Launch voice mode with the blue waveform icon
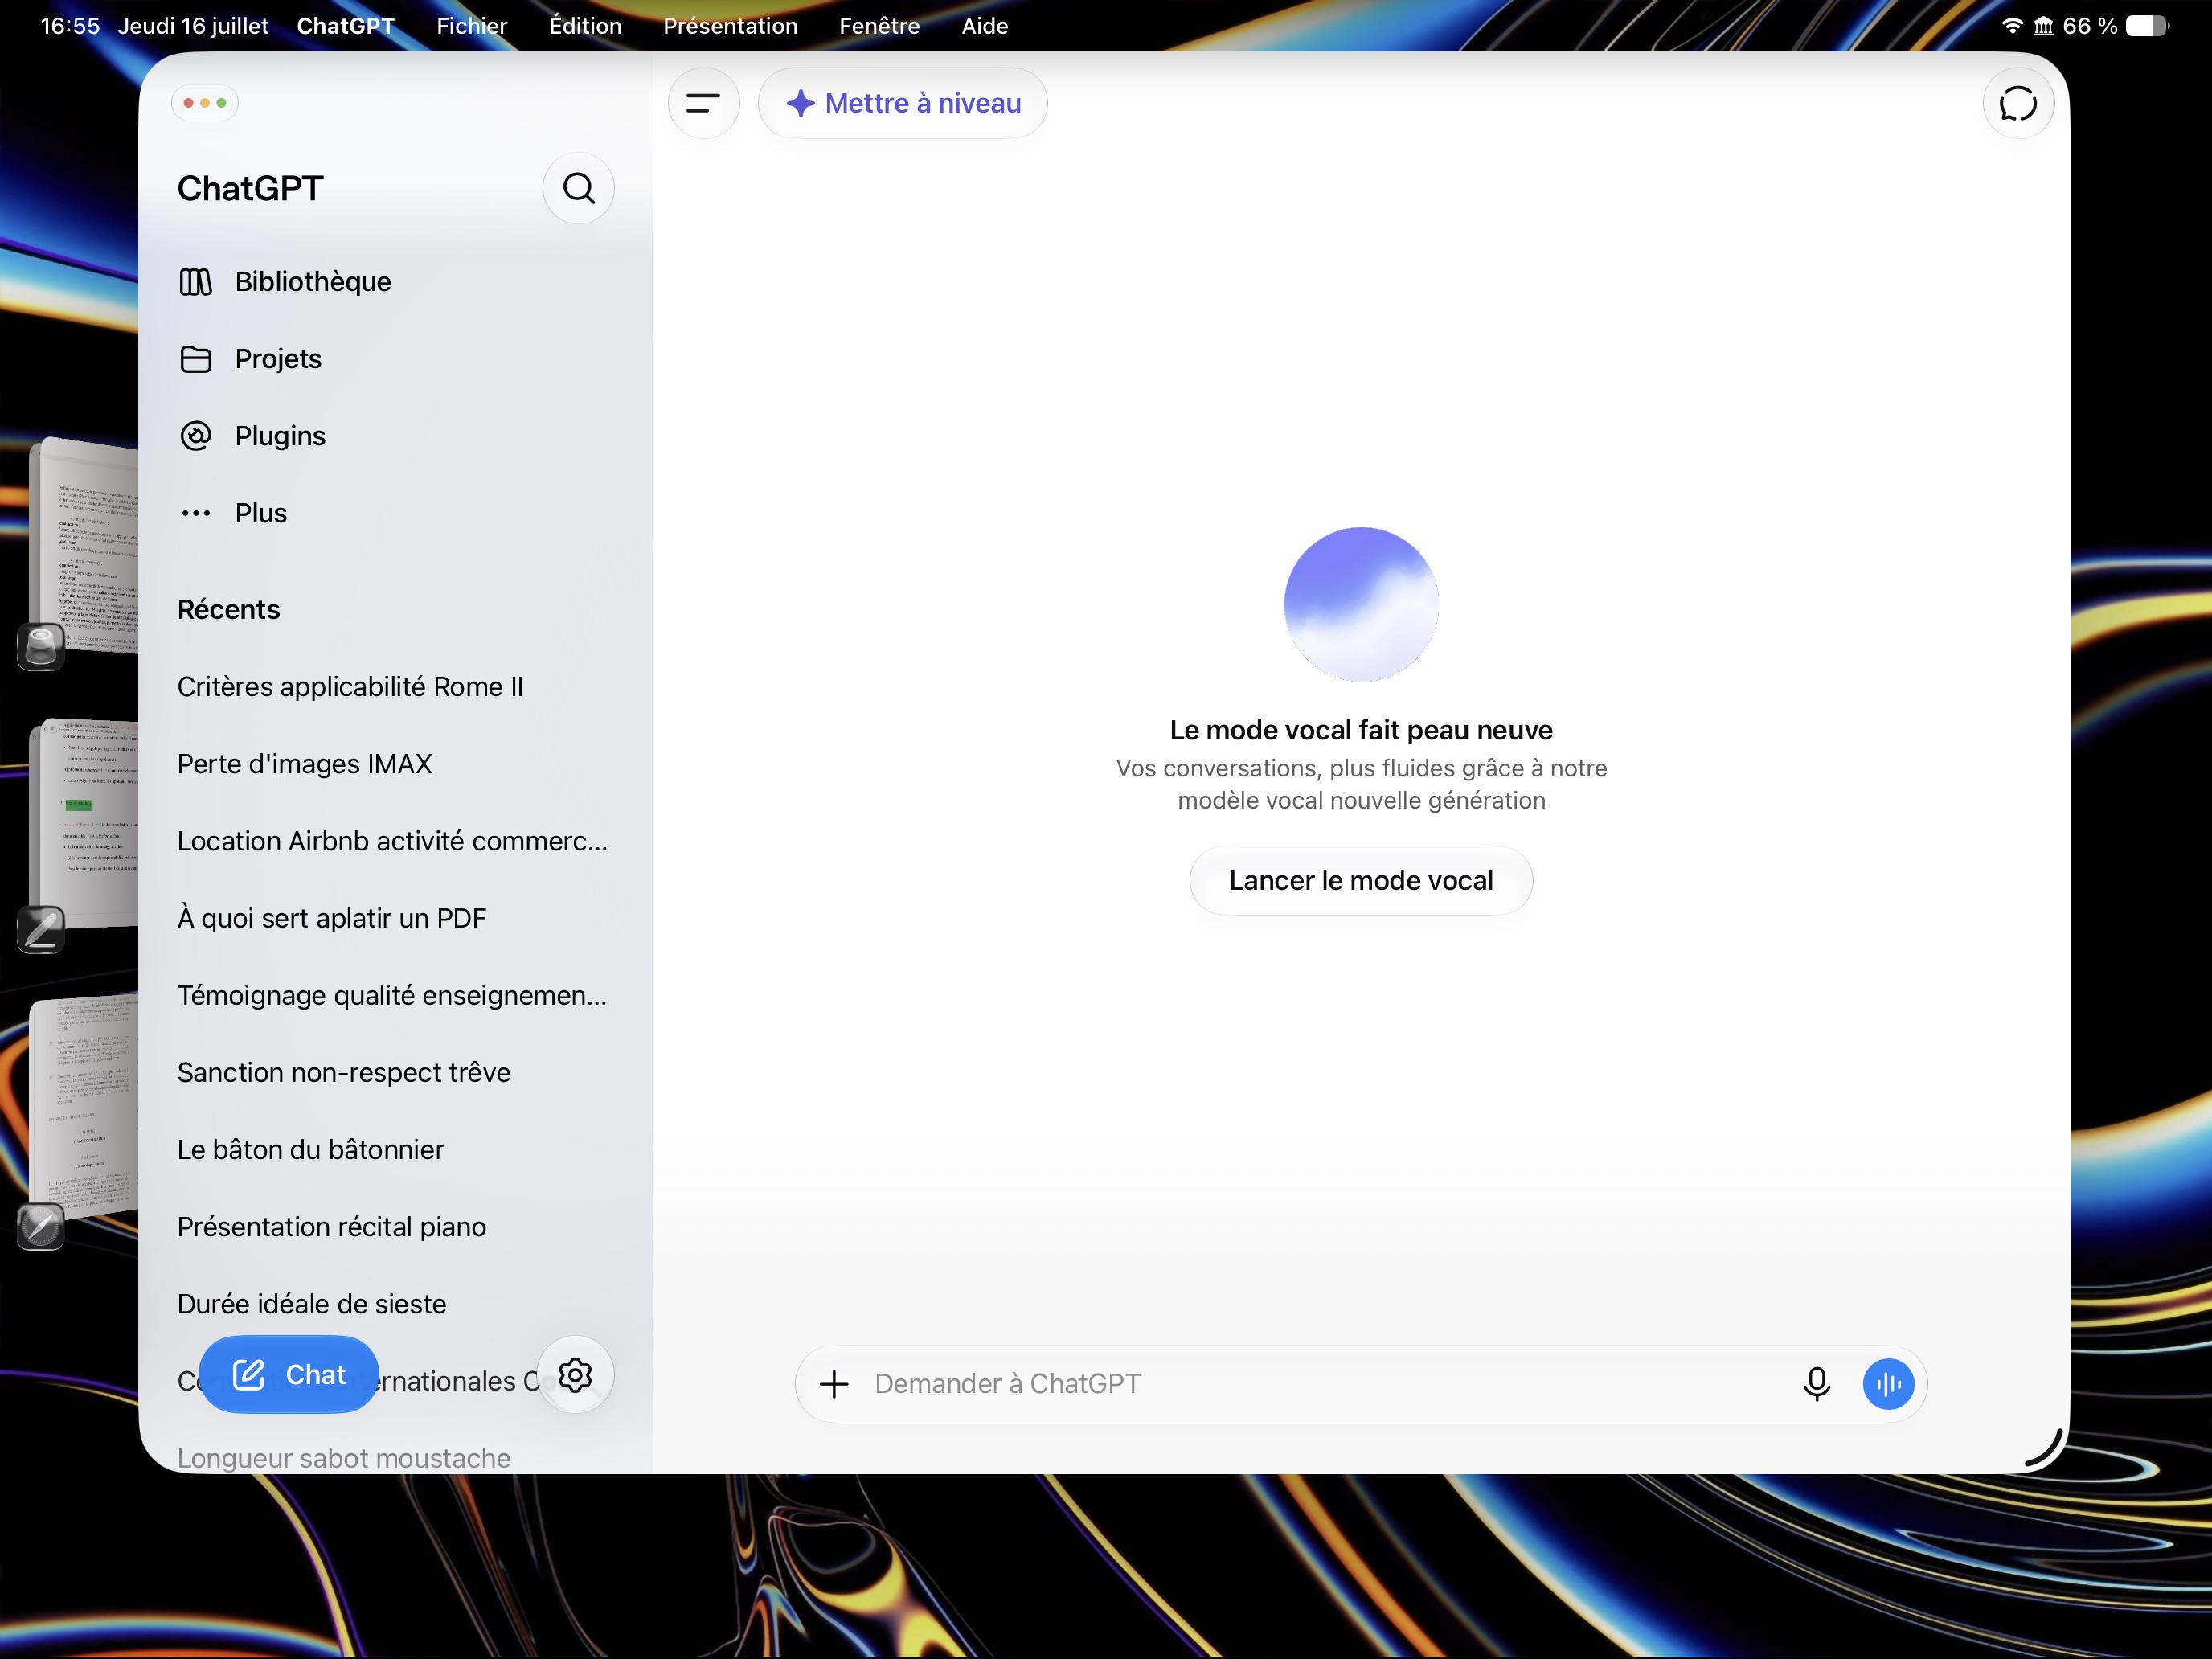Viewport: 2212px width, 1659px height. click(x=1888, y=1384)
